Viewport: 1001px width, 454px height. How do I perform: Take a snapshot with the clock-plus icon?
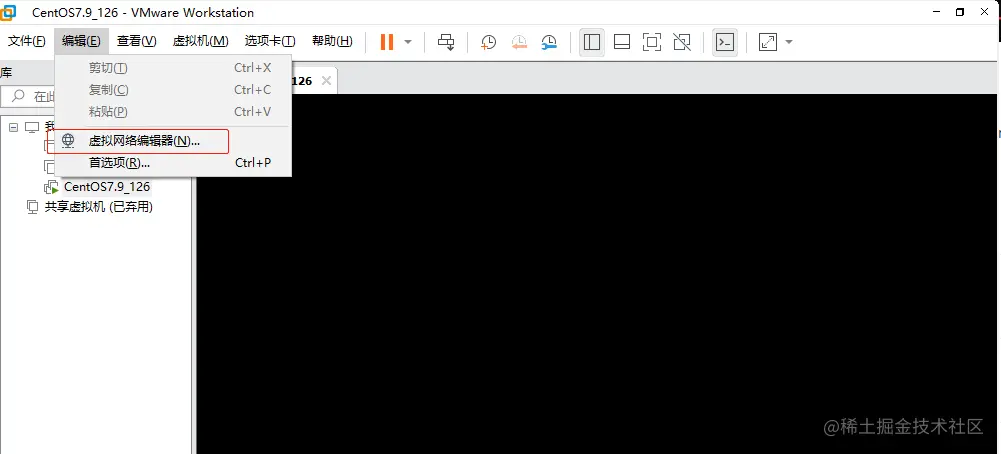pos(488,42)
